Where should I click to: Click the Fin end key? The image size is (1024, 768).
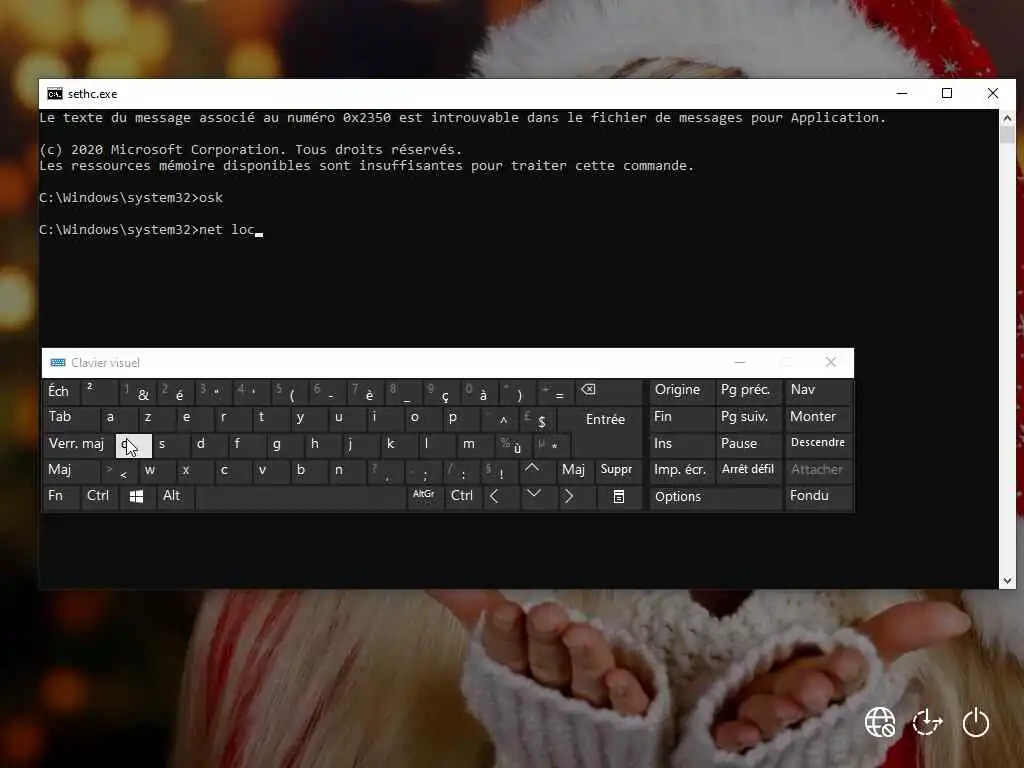pyautogui.click(x=681, y=418)
